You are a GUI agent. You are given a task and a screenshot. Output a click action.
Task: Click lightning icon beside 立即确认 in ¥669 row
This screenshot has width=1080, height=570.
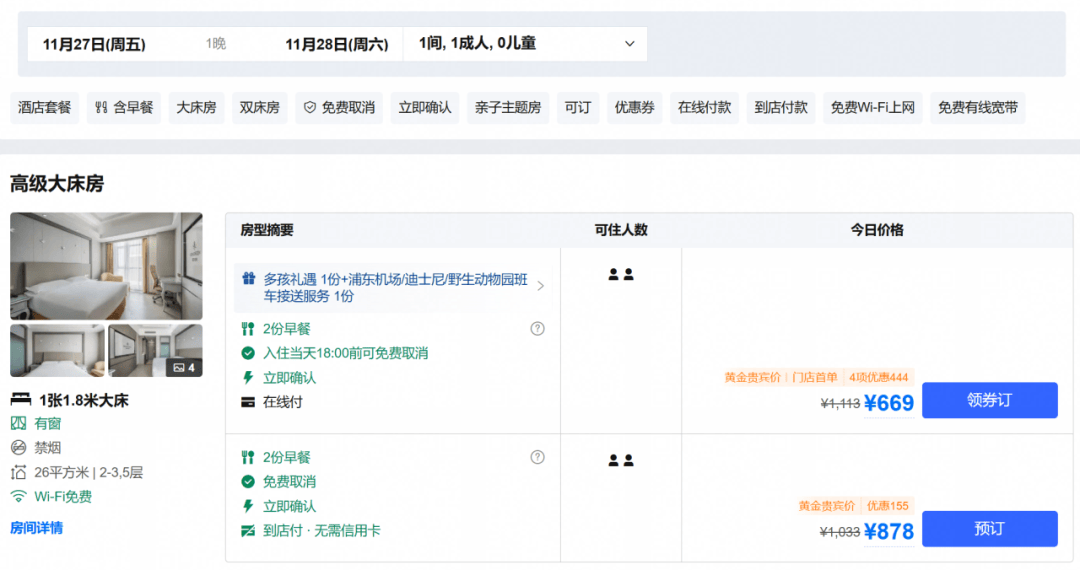pos(248,377)
